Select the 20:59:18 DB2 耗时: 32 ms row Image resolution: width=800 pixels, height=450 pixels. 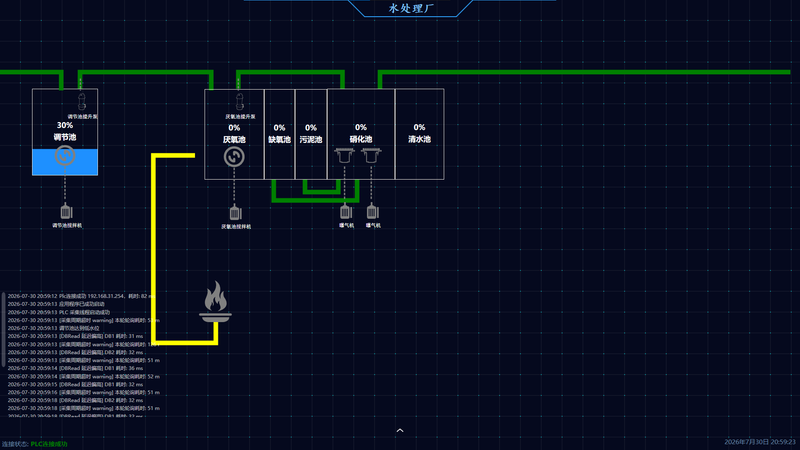pos(75,401)
